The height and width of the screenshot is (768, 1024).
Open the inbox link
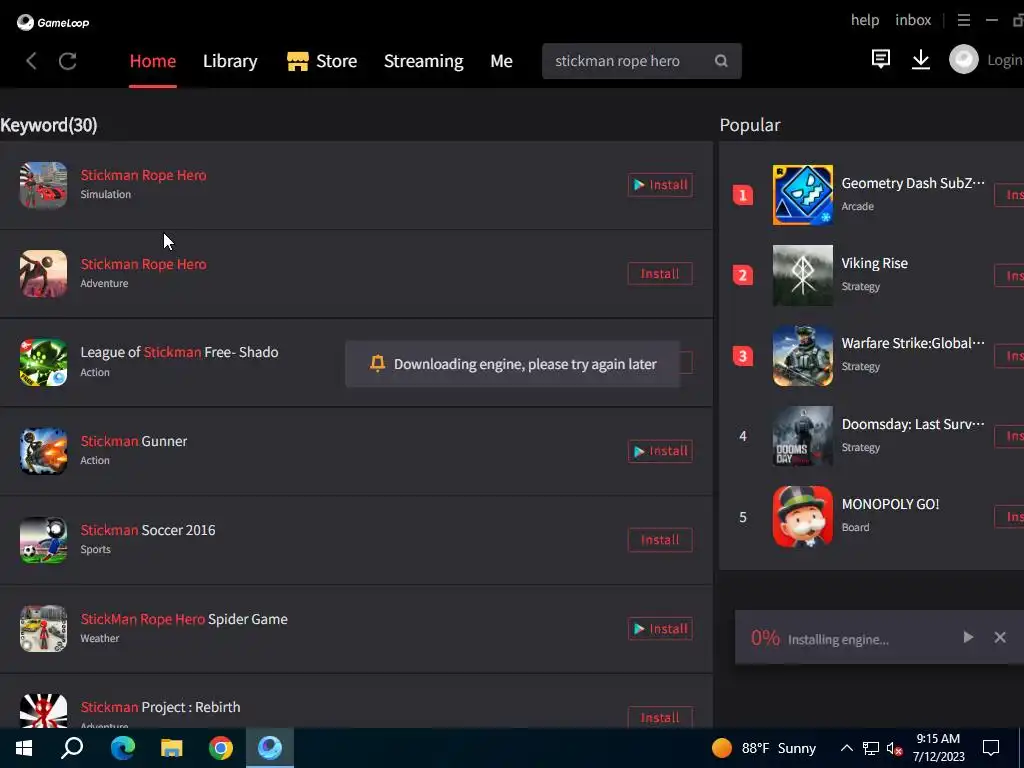[913, 20]
